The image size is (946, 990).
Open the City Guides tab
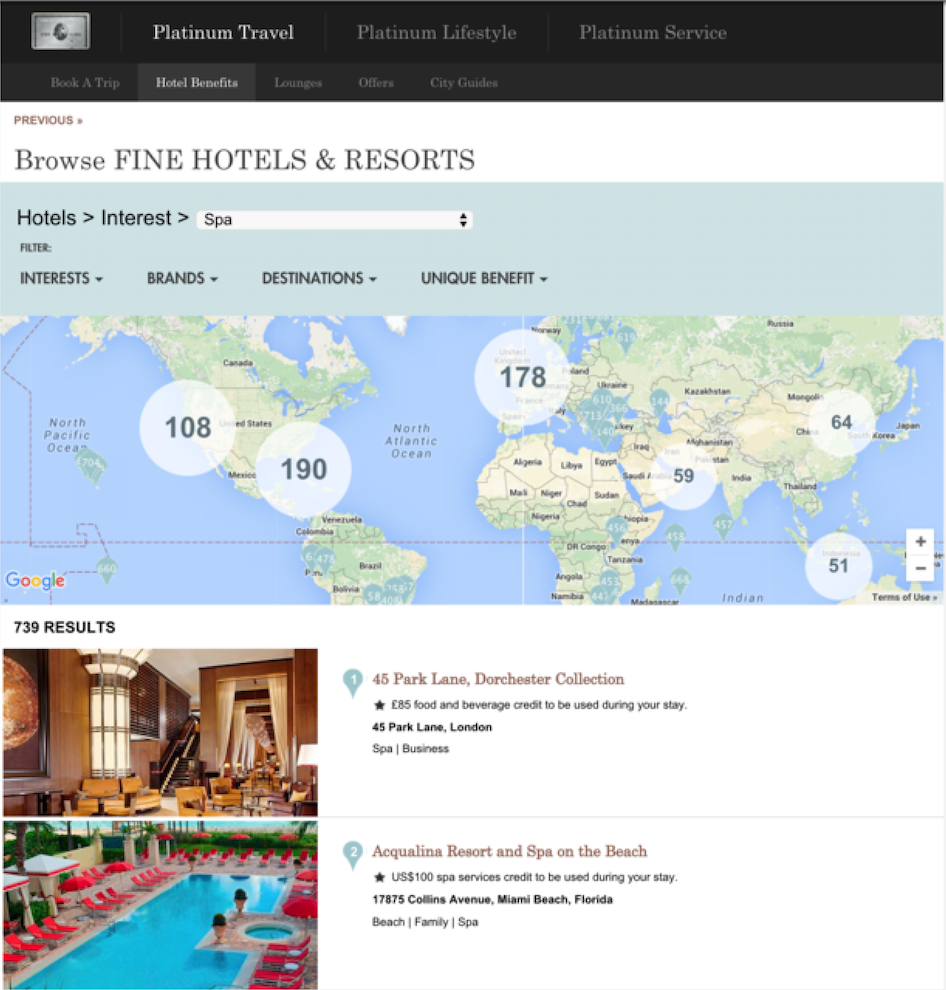464,83
